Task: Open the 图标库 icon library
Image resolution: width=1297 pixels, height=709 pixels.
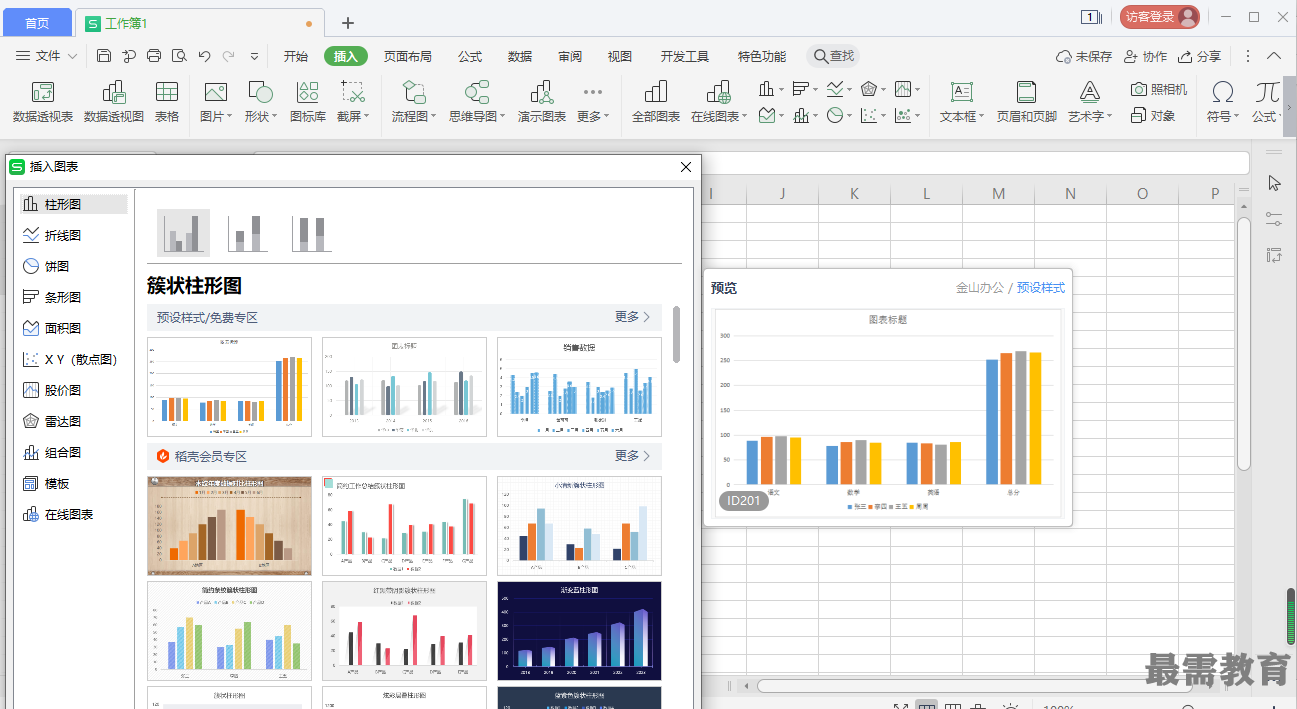Action: [x=308, y=102]
